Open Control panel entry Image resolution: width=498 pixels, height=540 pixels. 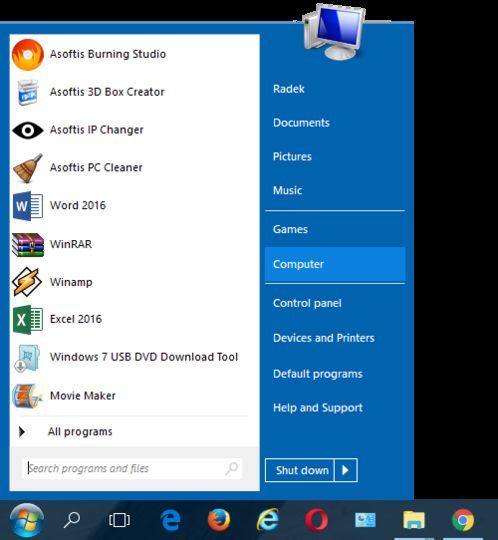click(x=307, y=303)
